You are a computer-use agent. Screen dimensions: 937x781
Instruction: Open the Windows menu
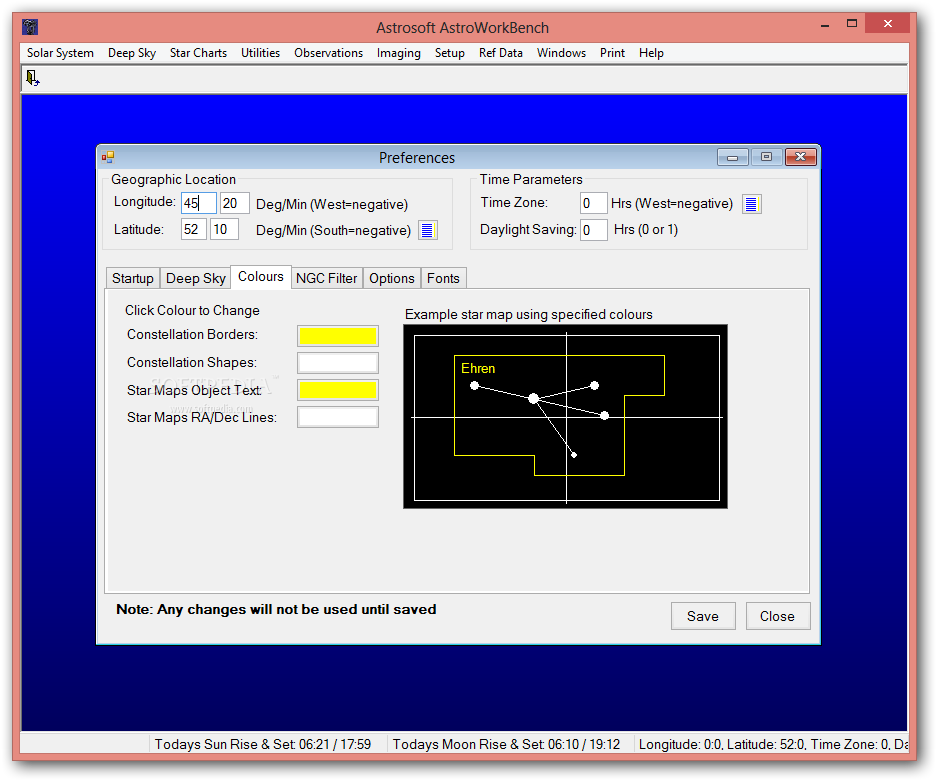tap(562, 53)
